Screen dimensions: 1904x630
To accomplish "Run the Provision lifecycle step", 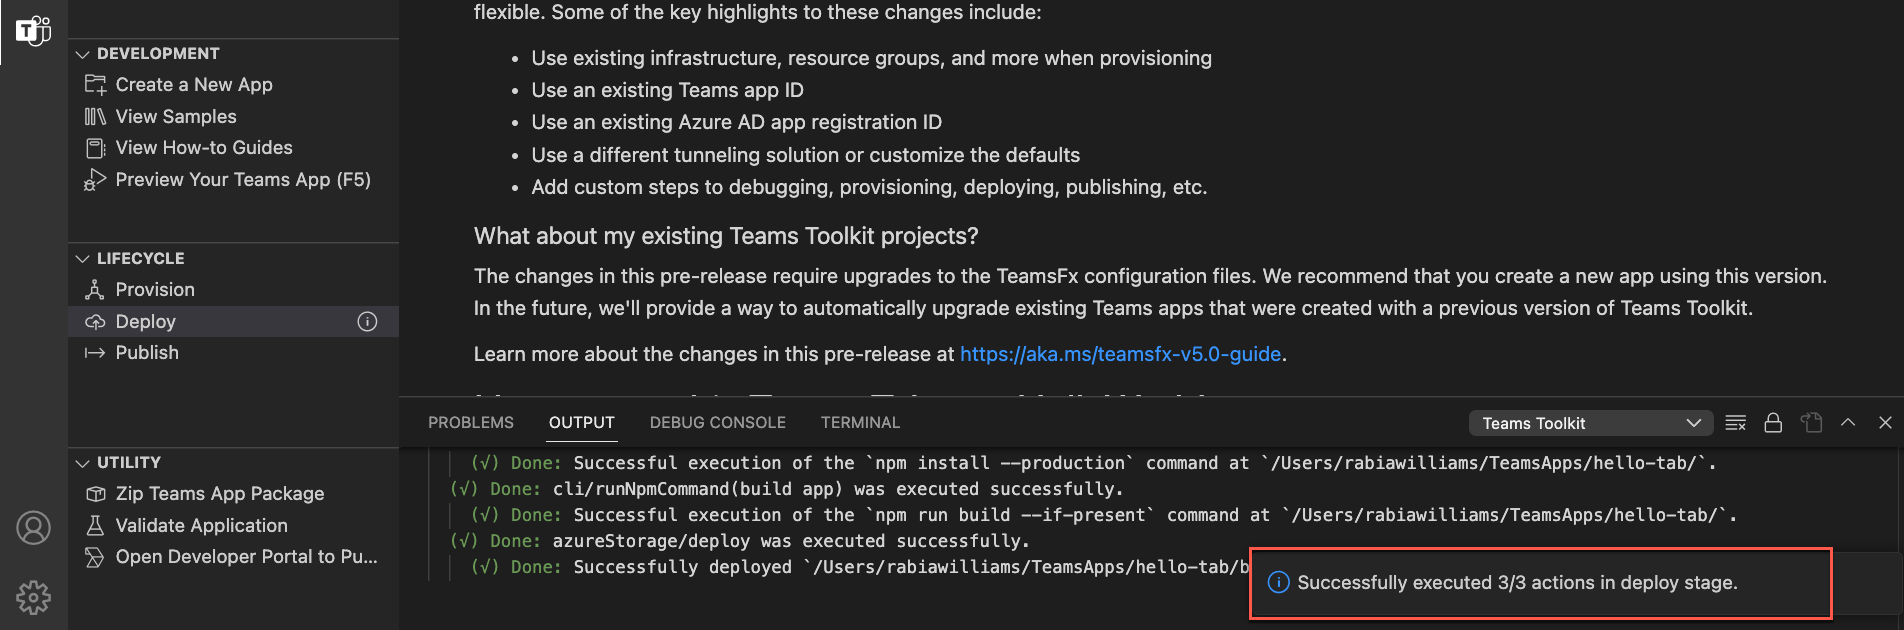I will 155,289.
